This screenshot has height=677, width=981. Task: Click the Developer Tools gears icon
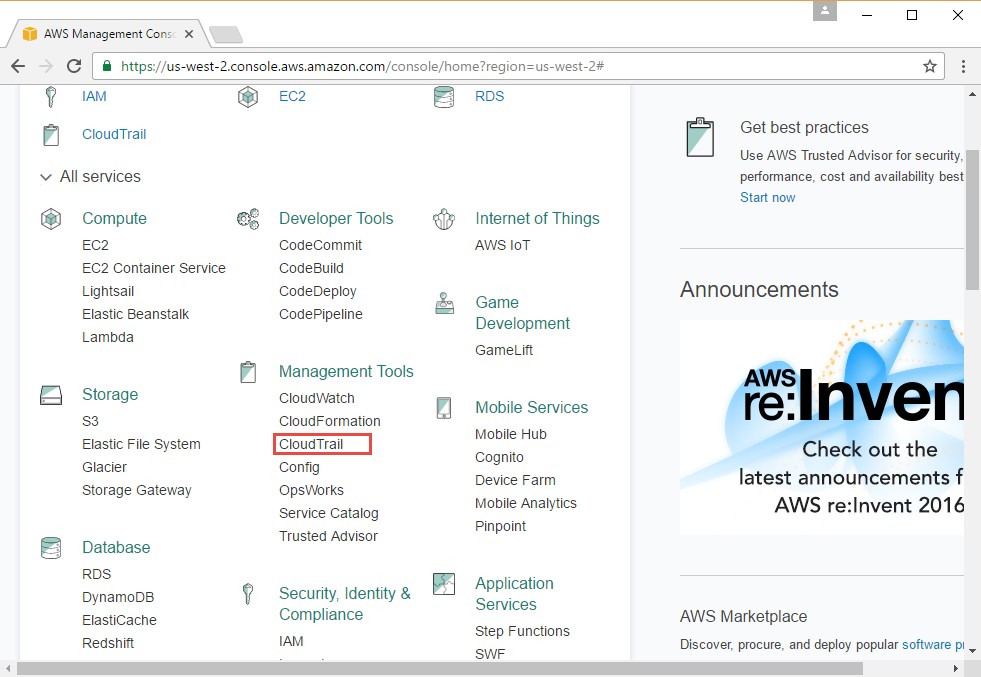[248, 219]
